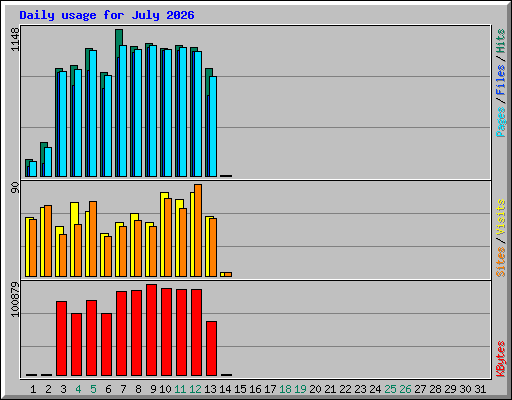Viewport: 512px width, 400px height.
Task: Click day 3 on the x-axis
Action: pos(63,389)
